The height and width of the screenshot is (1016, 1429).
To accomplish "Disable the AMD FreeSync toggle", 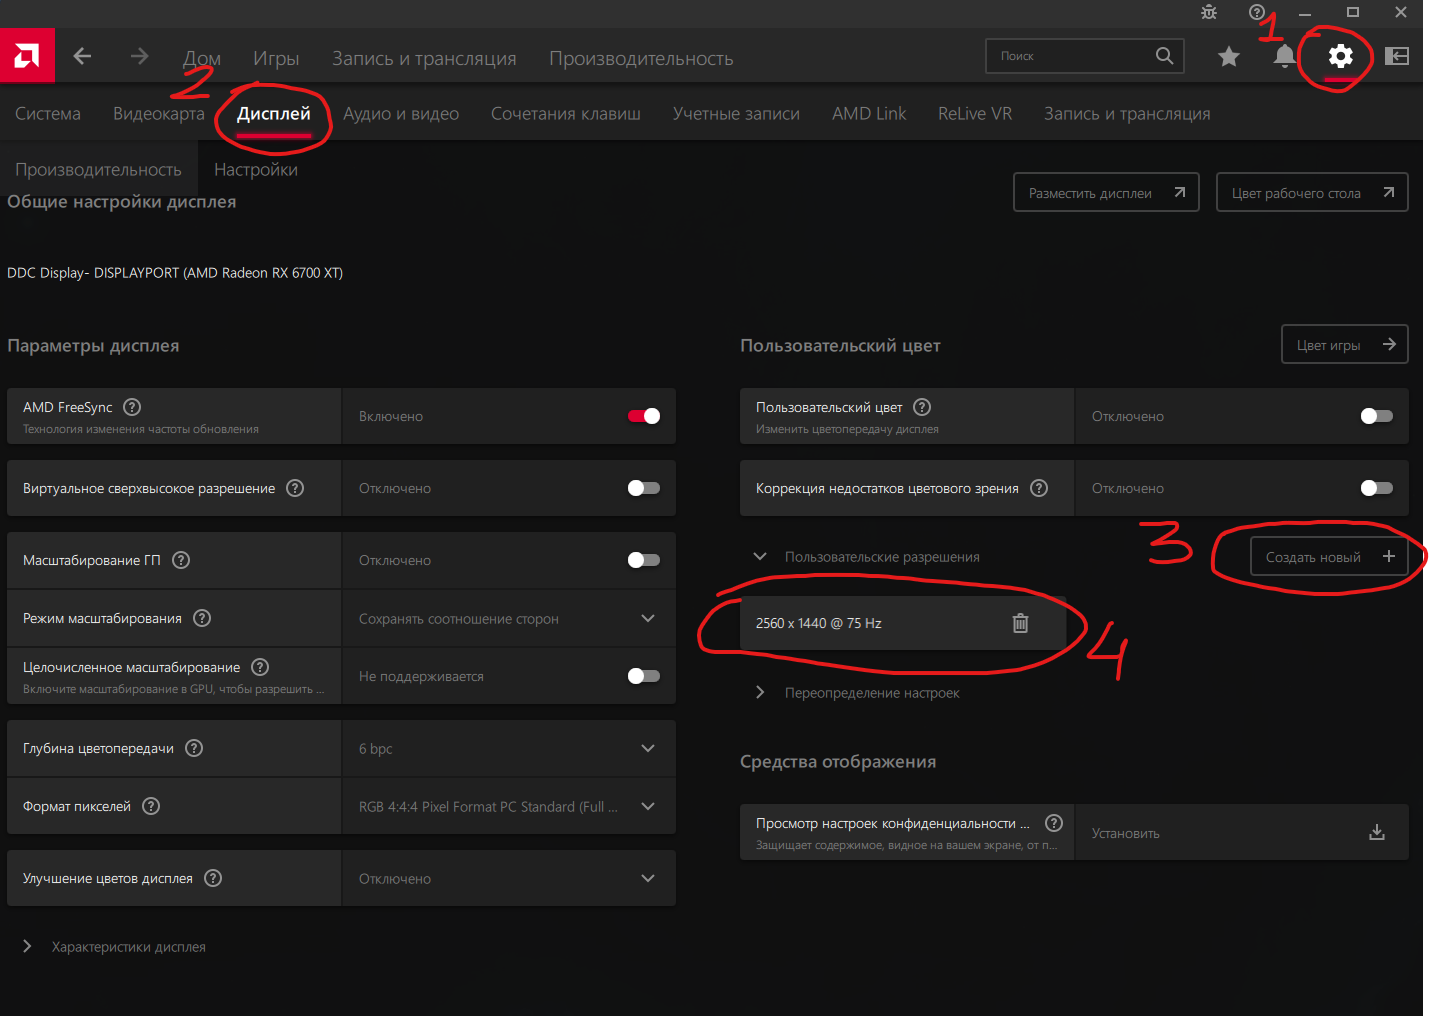I will tap(644, 416).
